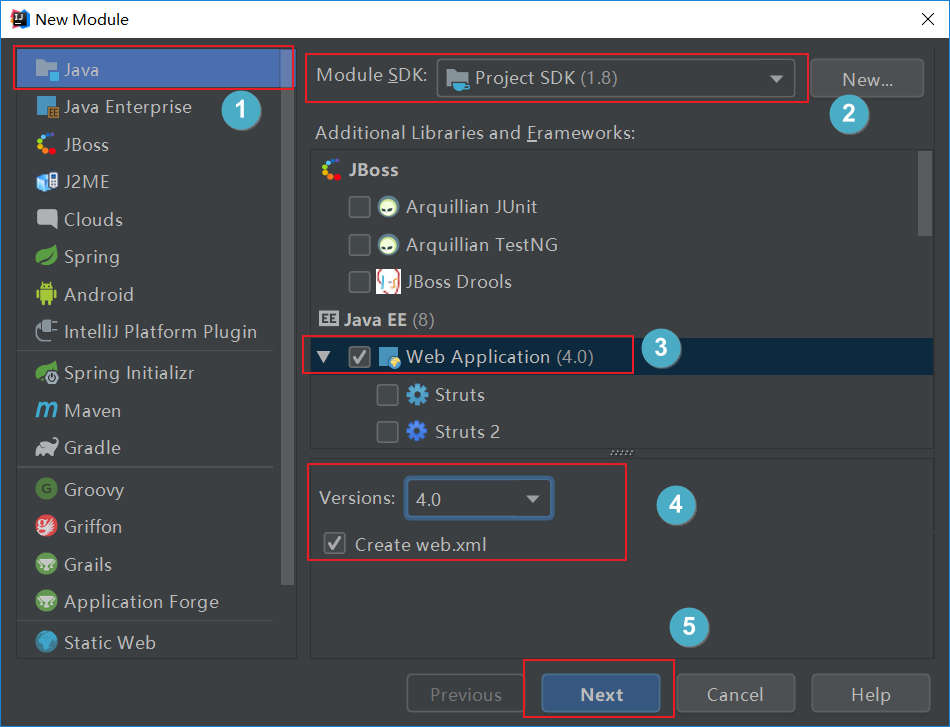Tick the JBoss Drools checkbox

coord(359,282)
